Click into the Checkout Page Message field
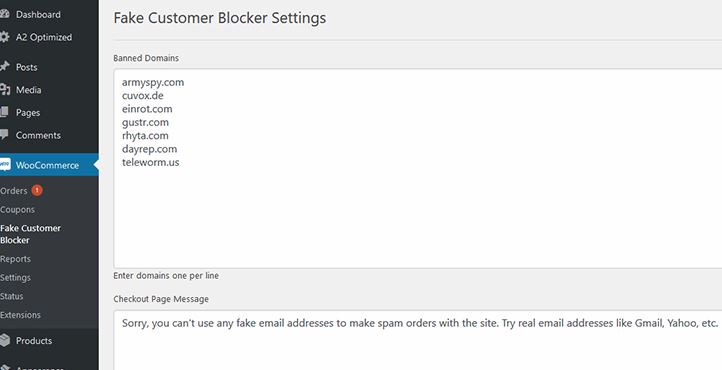722x370 pixels. click(x=418, y=340)
